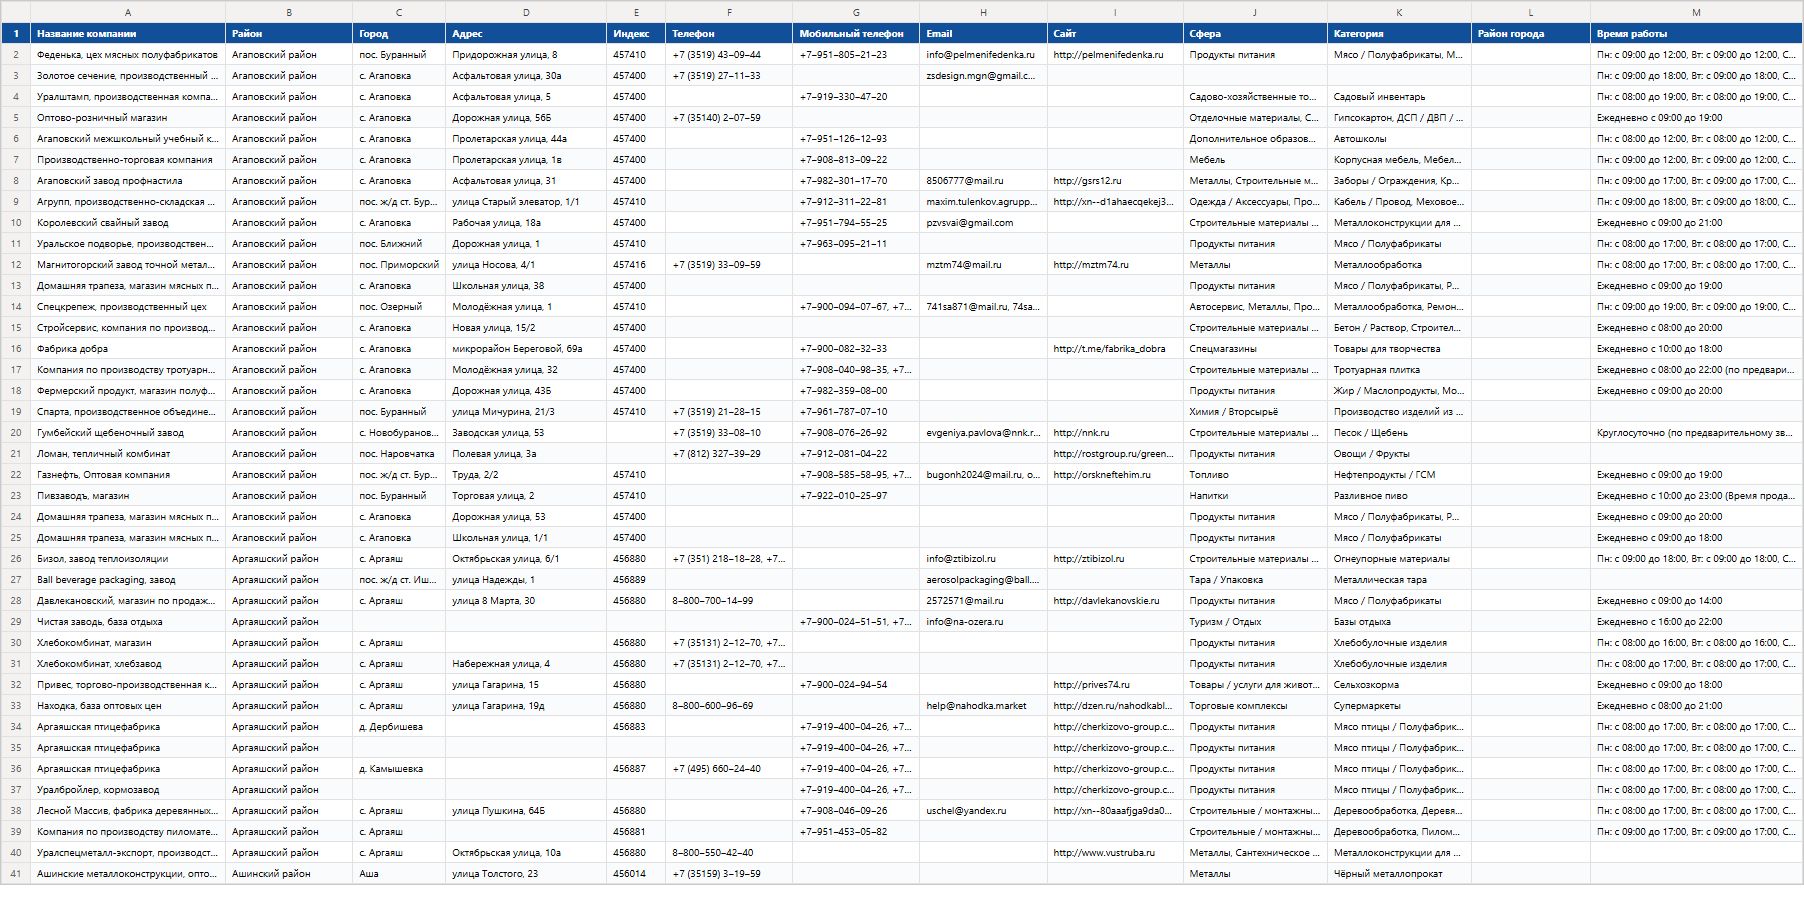
Task: Click the postal index cell 457416
Action: coord(636,265)
